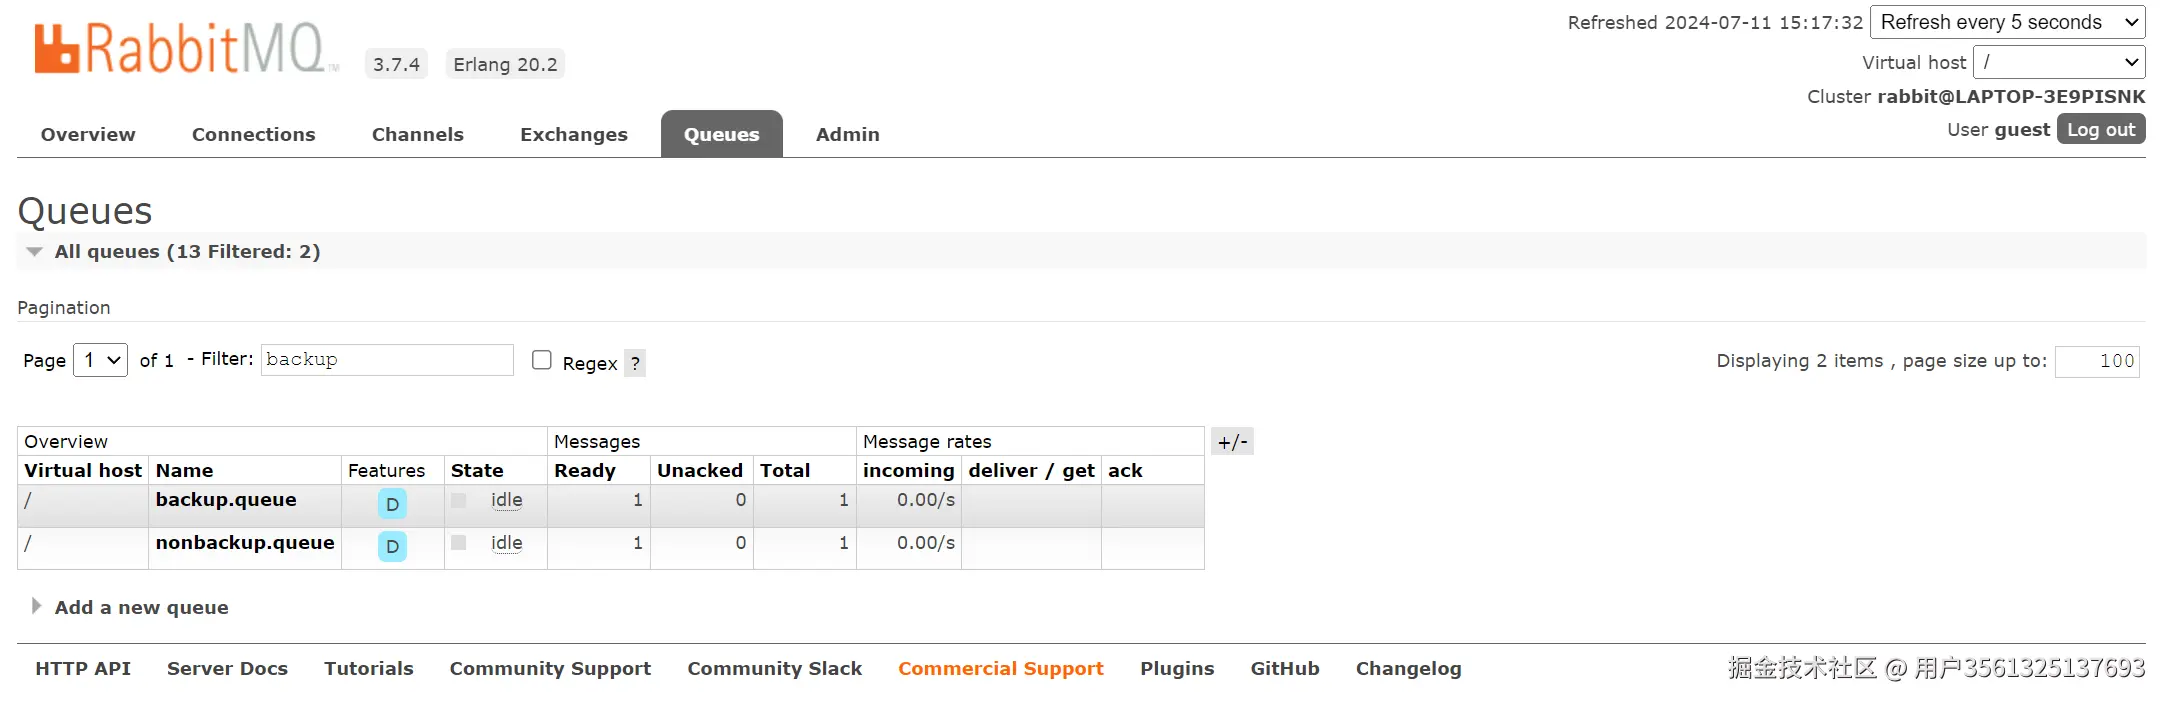This screenshot has height=702, width=2166.
Task: Switch to the Exchanges tab
Action: 573,134
